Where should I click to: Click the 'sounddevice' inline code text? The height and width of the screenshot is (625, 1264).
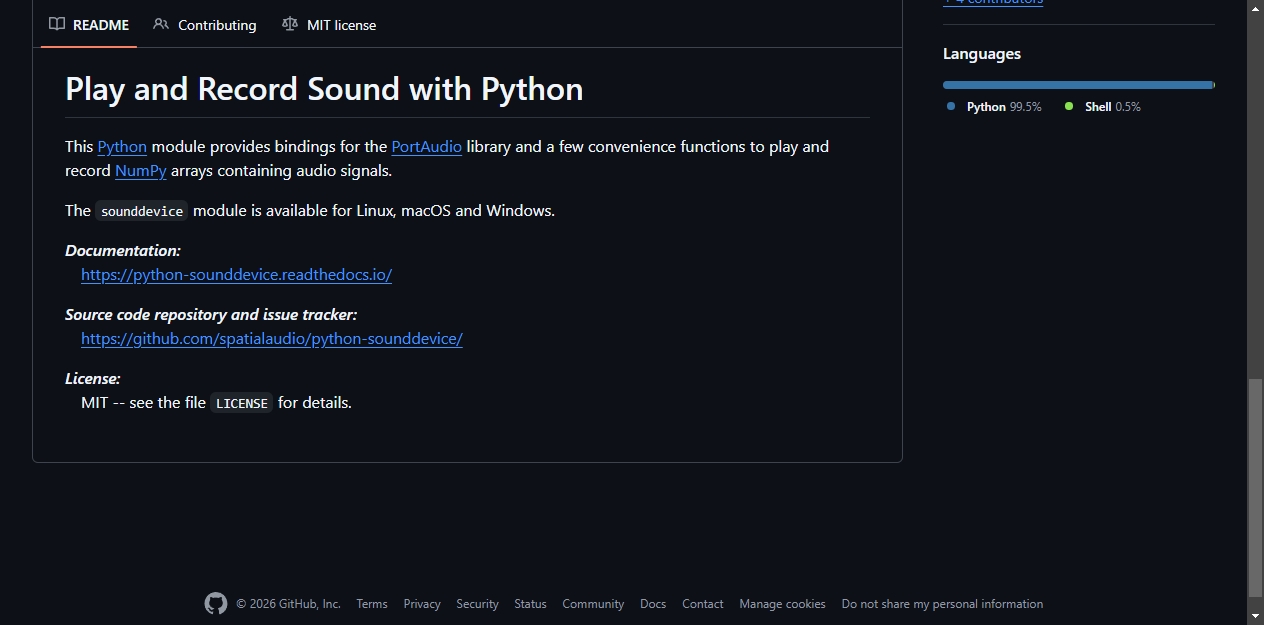(x=142, y=211)
